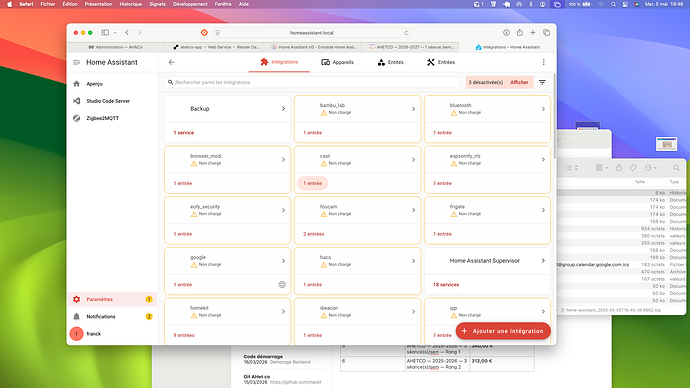Click the Finder tags icon
690x388 pixels.
[x=633, y=168]
